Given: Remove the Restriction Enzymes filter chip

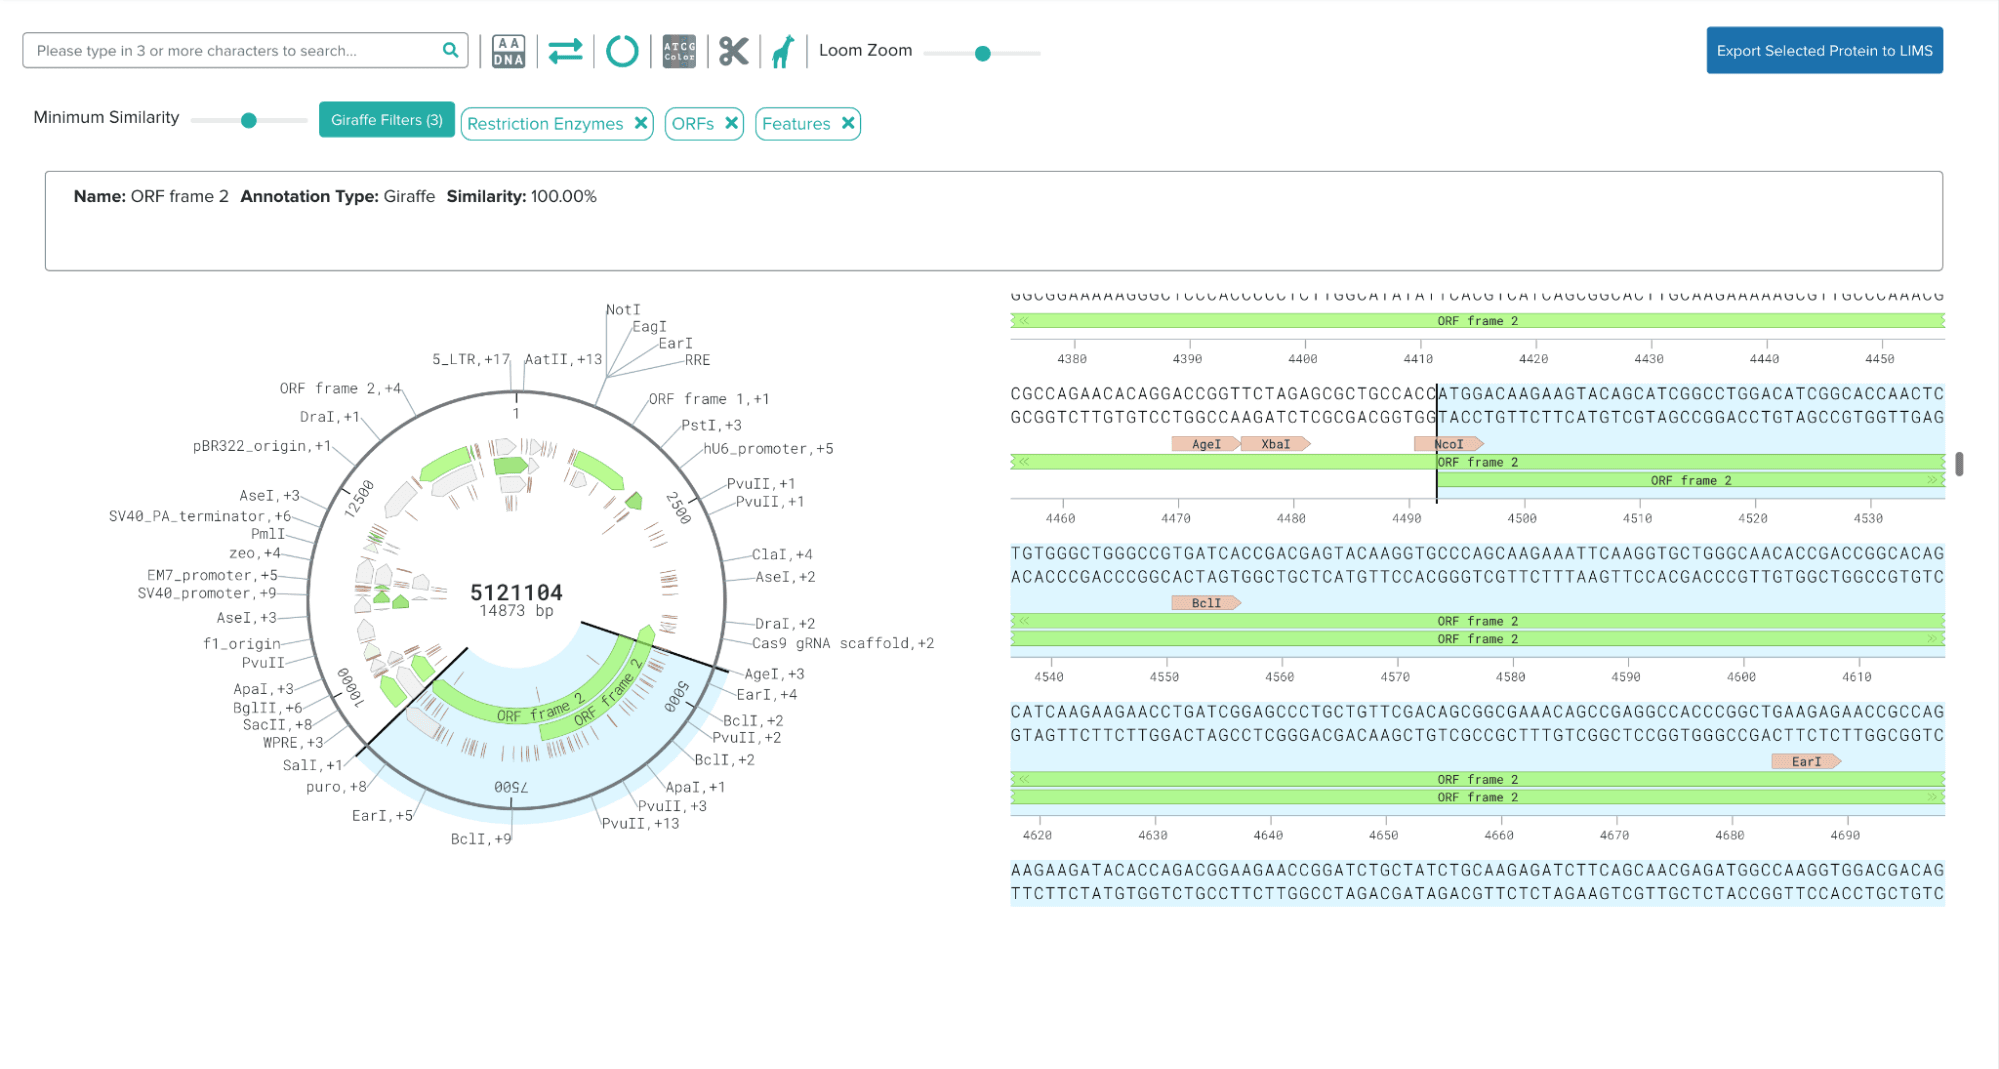Looking at the screenshot, I should tap(641, 123).
